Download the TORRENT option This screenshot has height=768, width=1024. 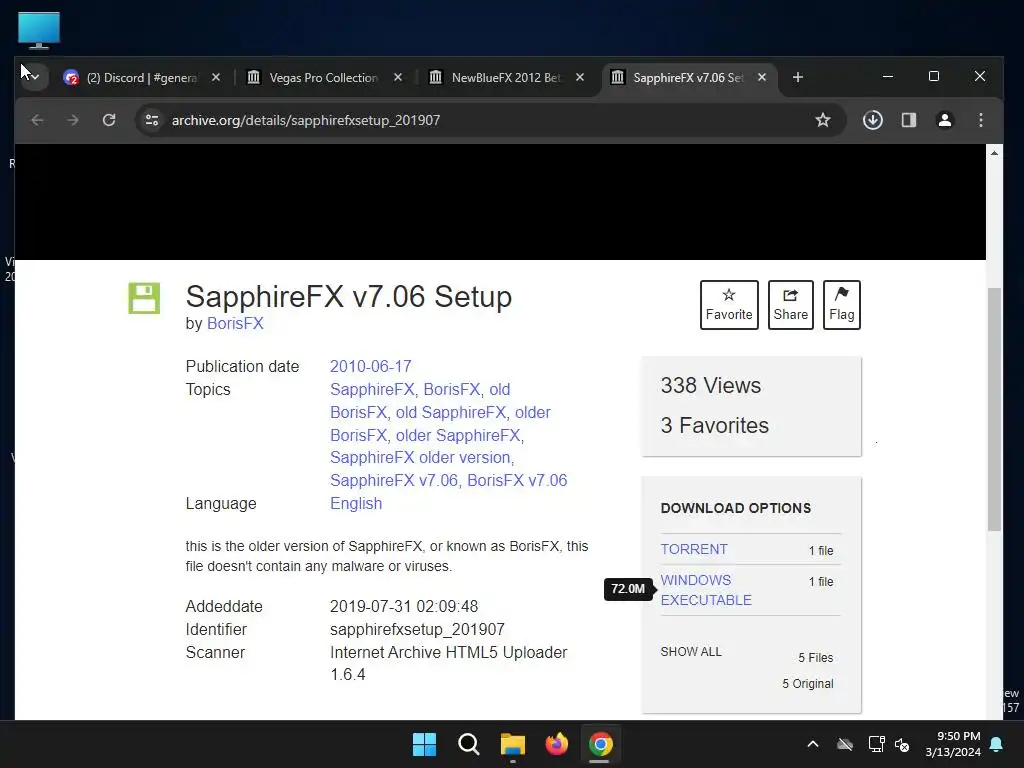point(694,549)
